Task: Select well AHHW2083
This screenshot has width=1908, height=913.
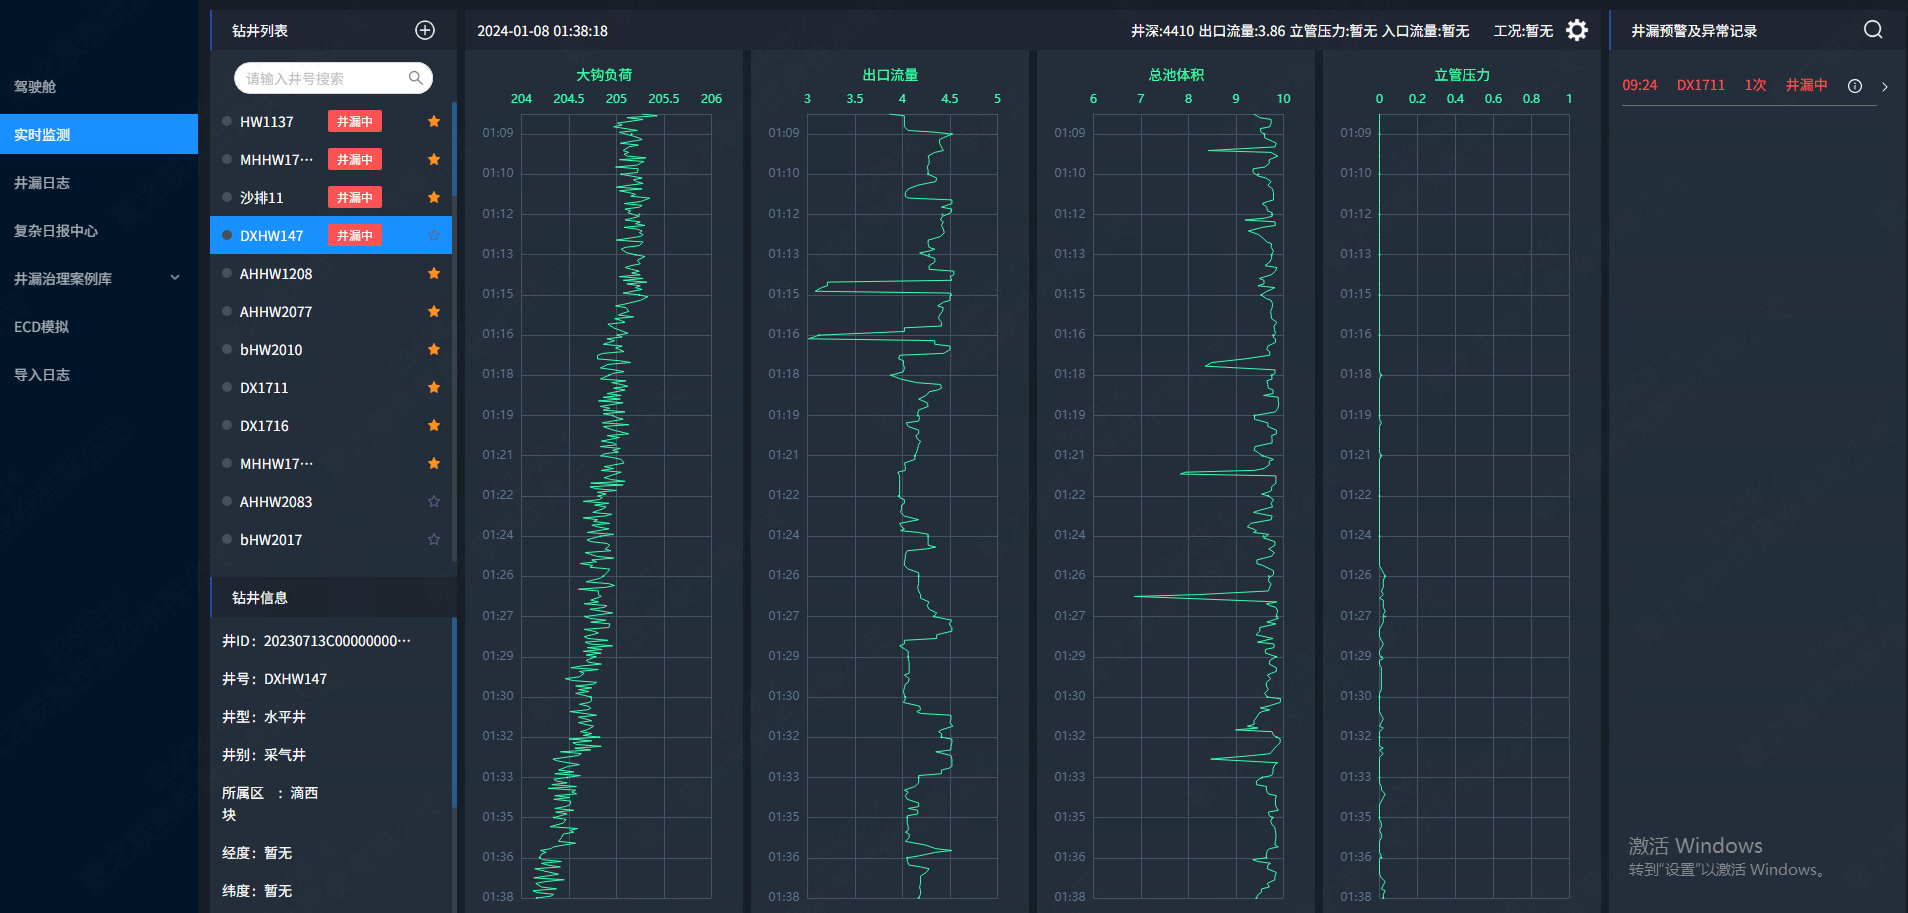Action: point(331,501)
